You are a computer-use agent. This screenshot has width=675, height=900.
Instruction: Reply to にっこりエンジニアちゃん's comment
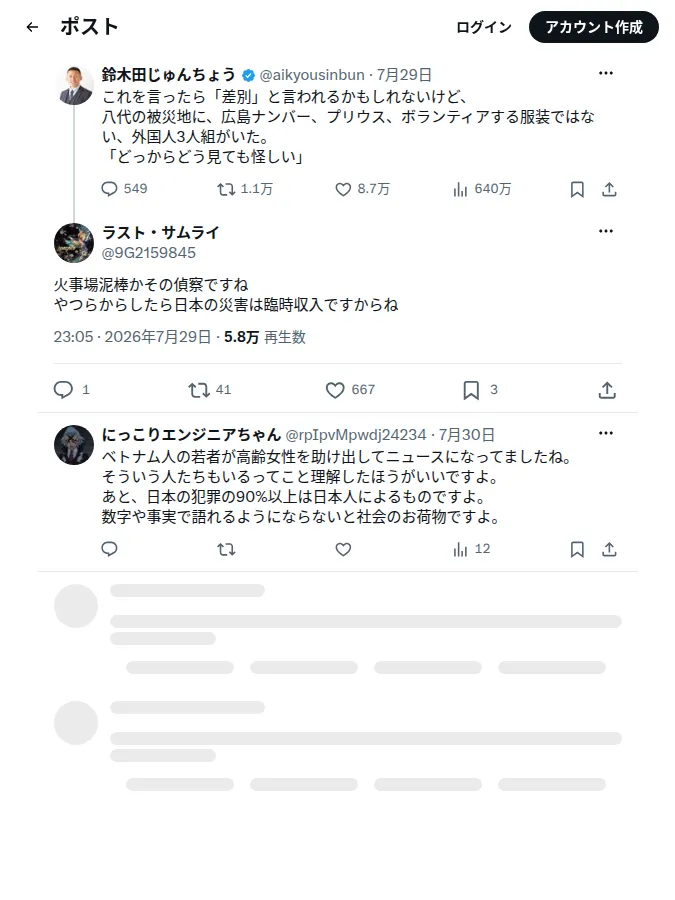click(x=109, y=549)
